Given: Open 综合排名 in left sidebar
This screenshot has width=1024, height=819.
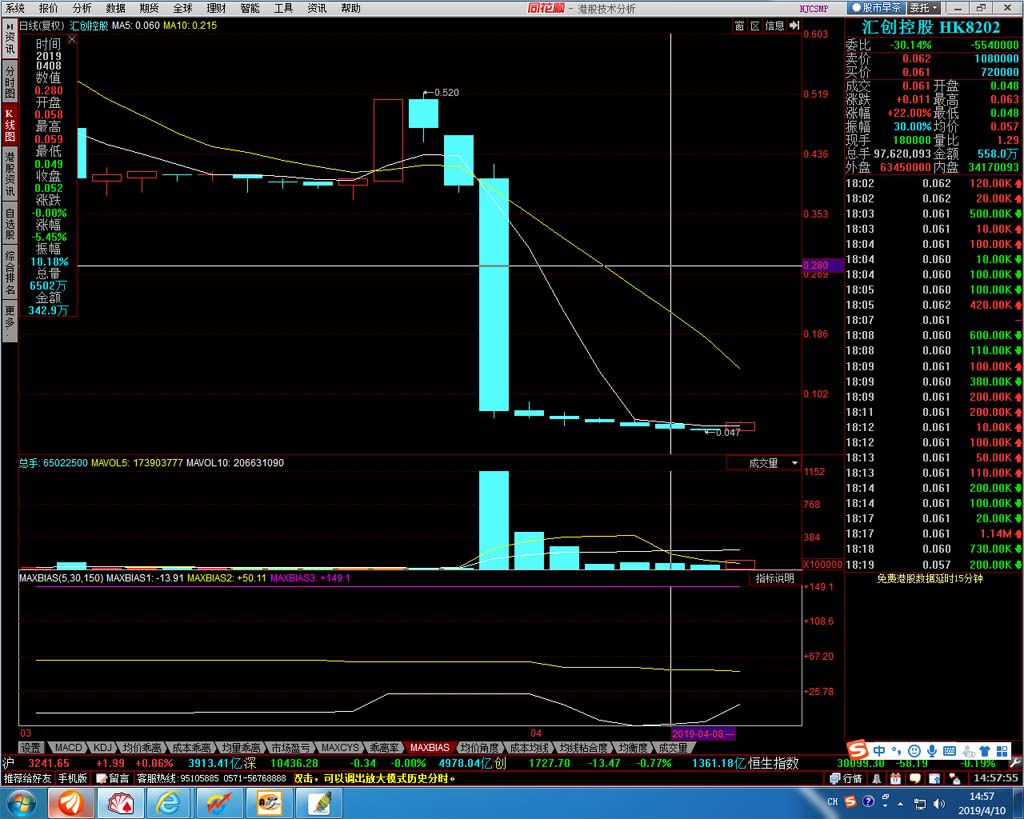Looking at the screenshot, I should pos(10,272).
